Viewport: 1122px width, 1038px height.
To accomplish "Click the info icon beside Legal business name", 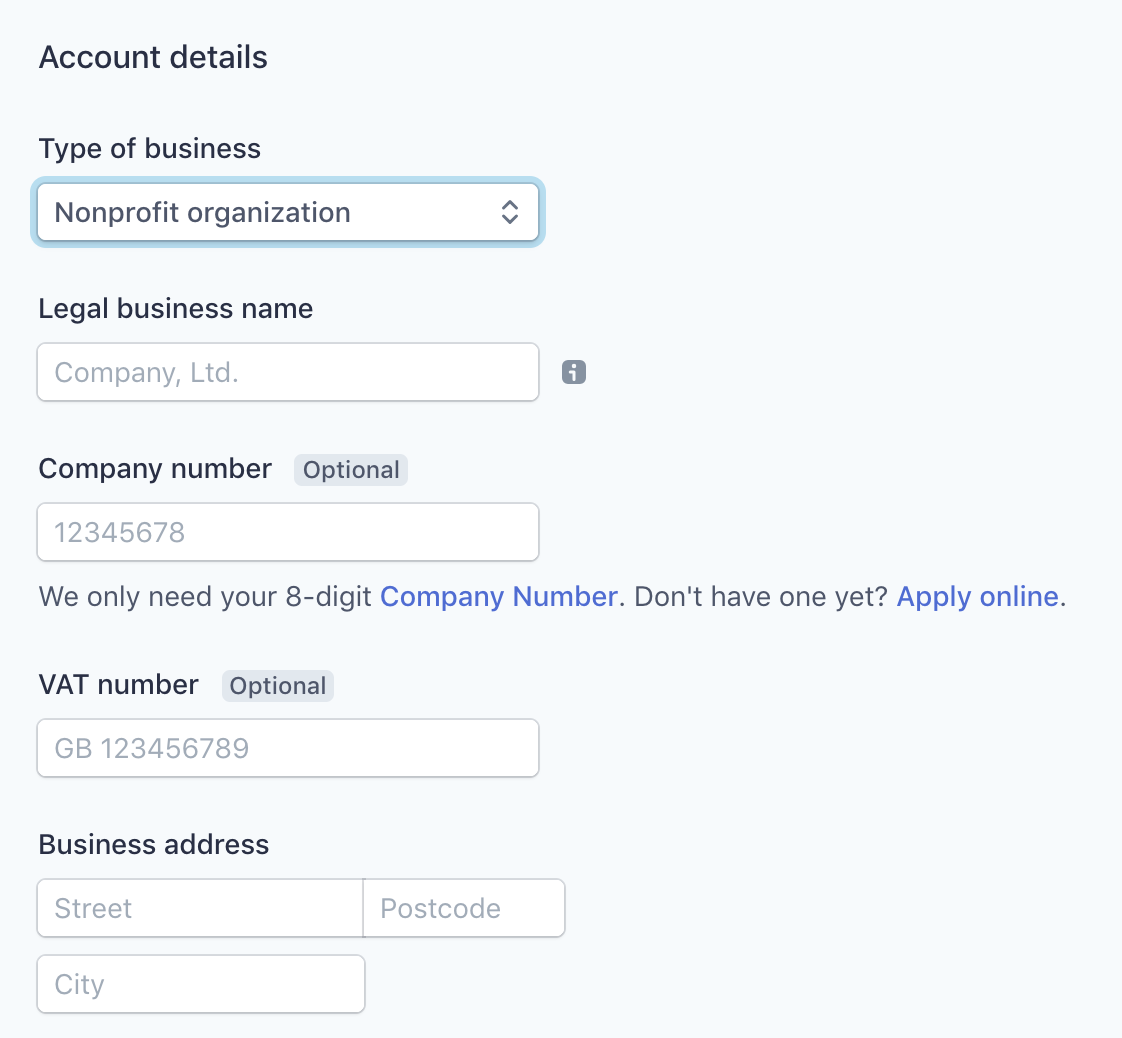I will click(x=573, y=372).
